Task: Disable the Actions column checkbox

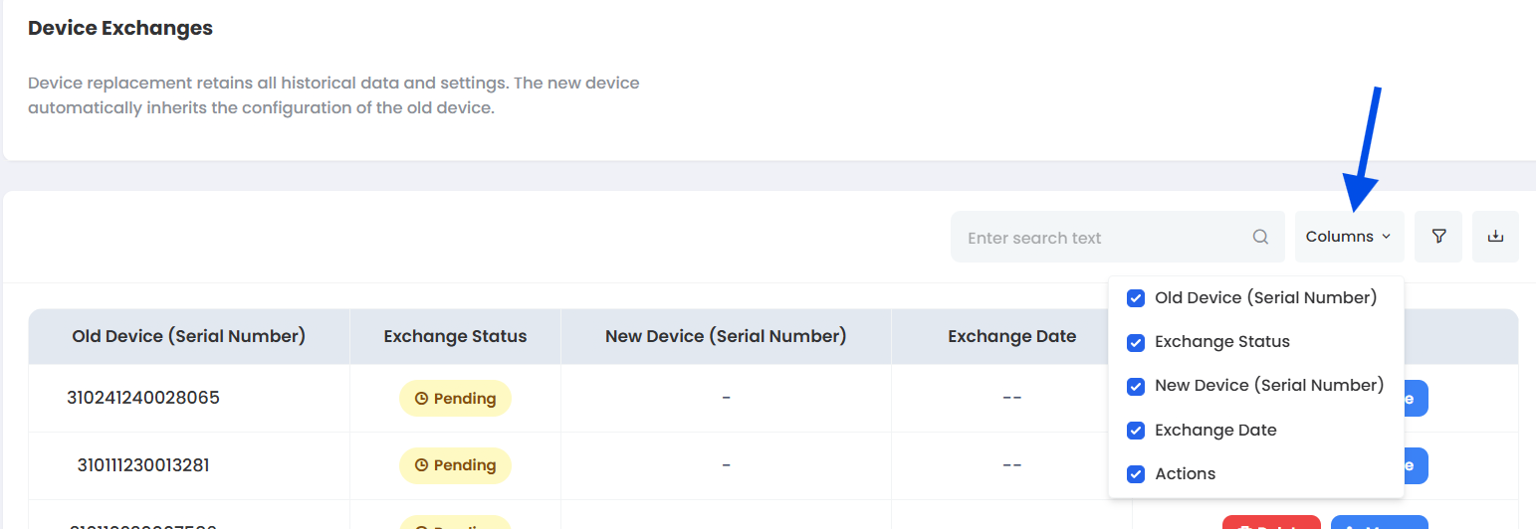Action: pyautogui.click(x=1136, y=474)
